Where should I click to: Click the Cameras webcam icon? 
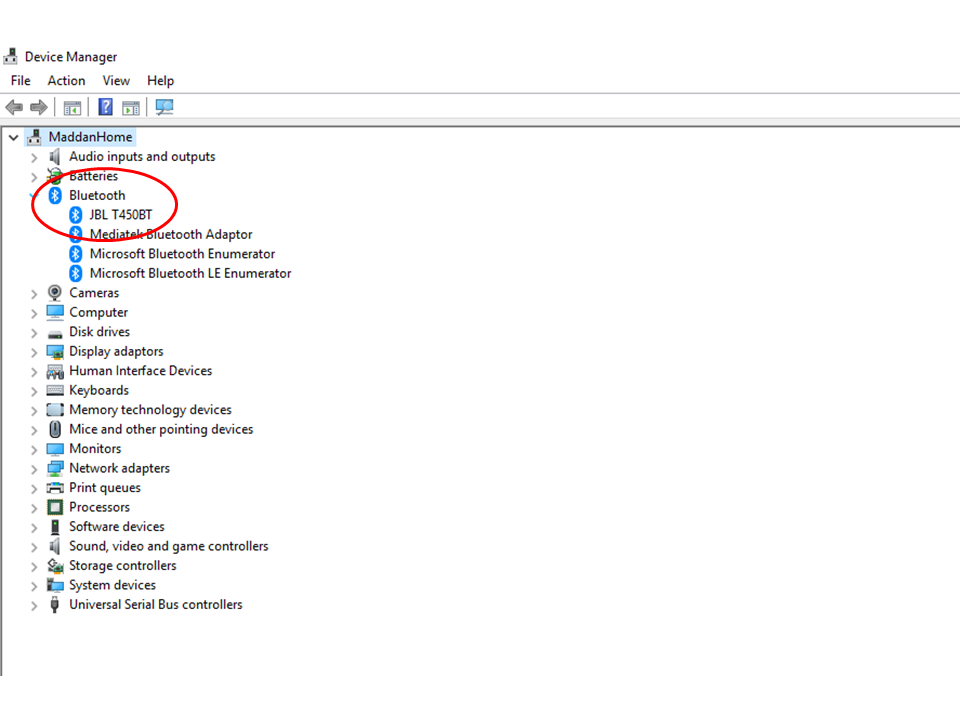55,293
